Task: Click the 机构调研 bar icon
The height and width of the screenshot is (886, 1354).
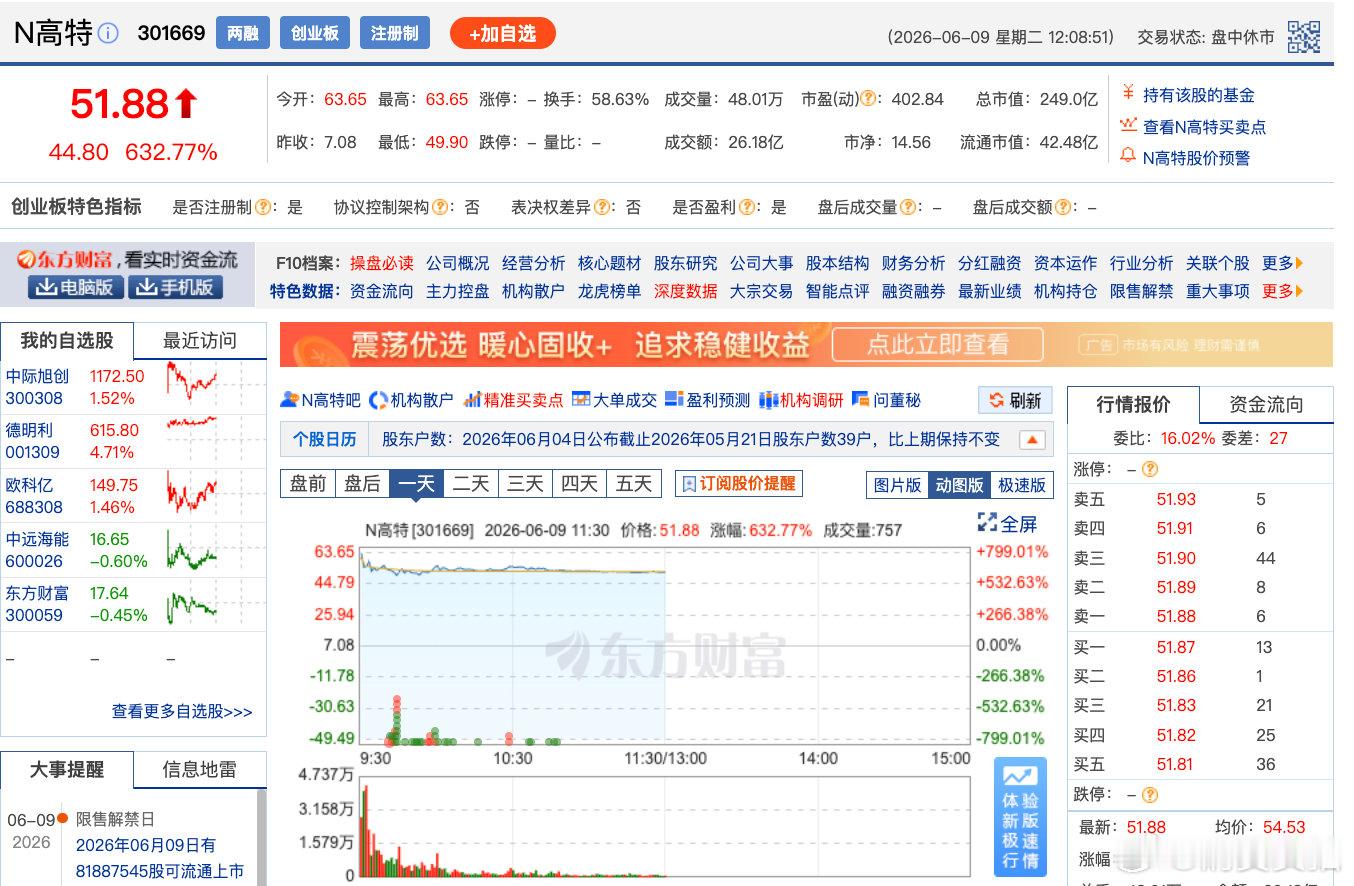Action: 768,400
